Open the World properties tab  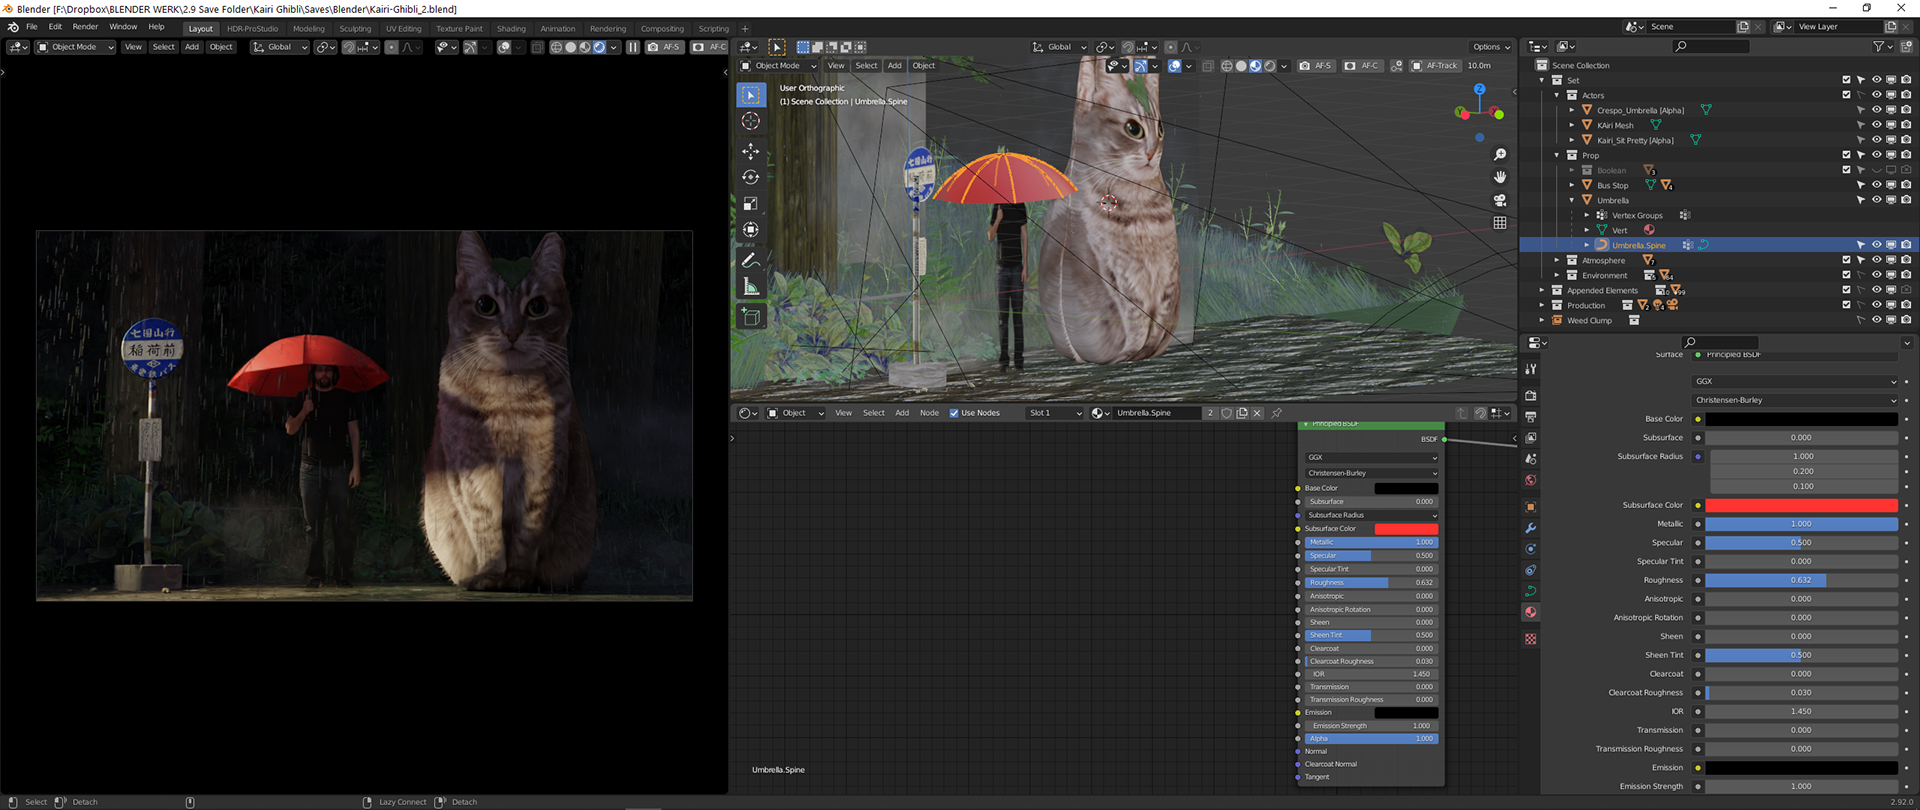pyautogui.click(x=1530, y=480)
